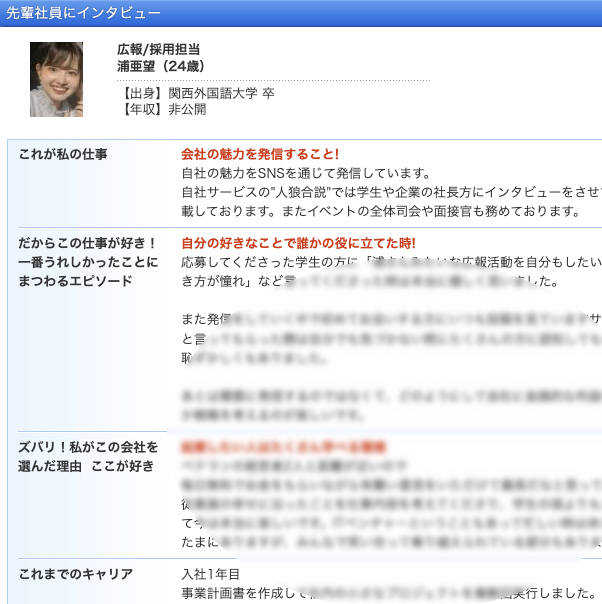Click the まつわるエピソード label line
Screen dimensions: 602x604
pyautogui.click(x=75, y=281)
